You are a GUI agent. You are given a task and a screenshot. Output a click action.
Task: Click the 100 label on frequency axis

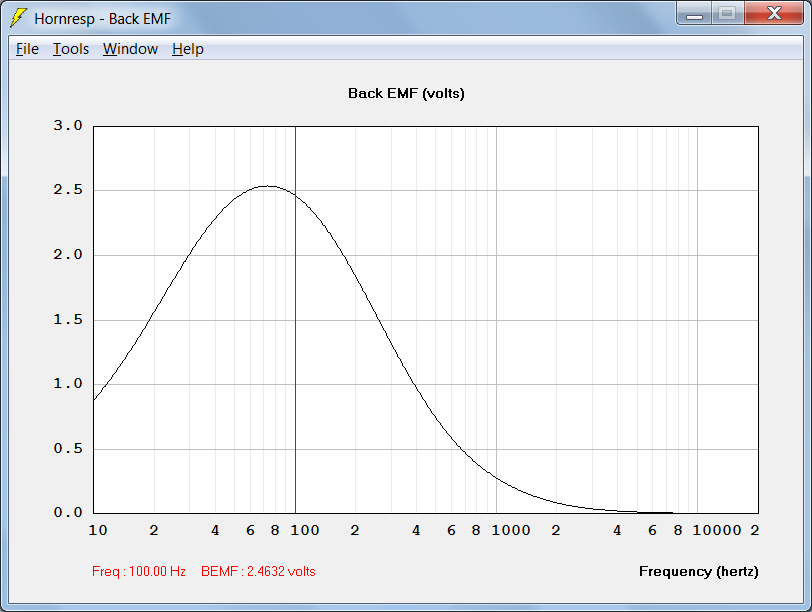pyautogui.click(x=304, y=530)
